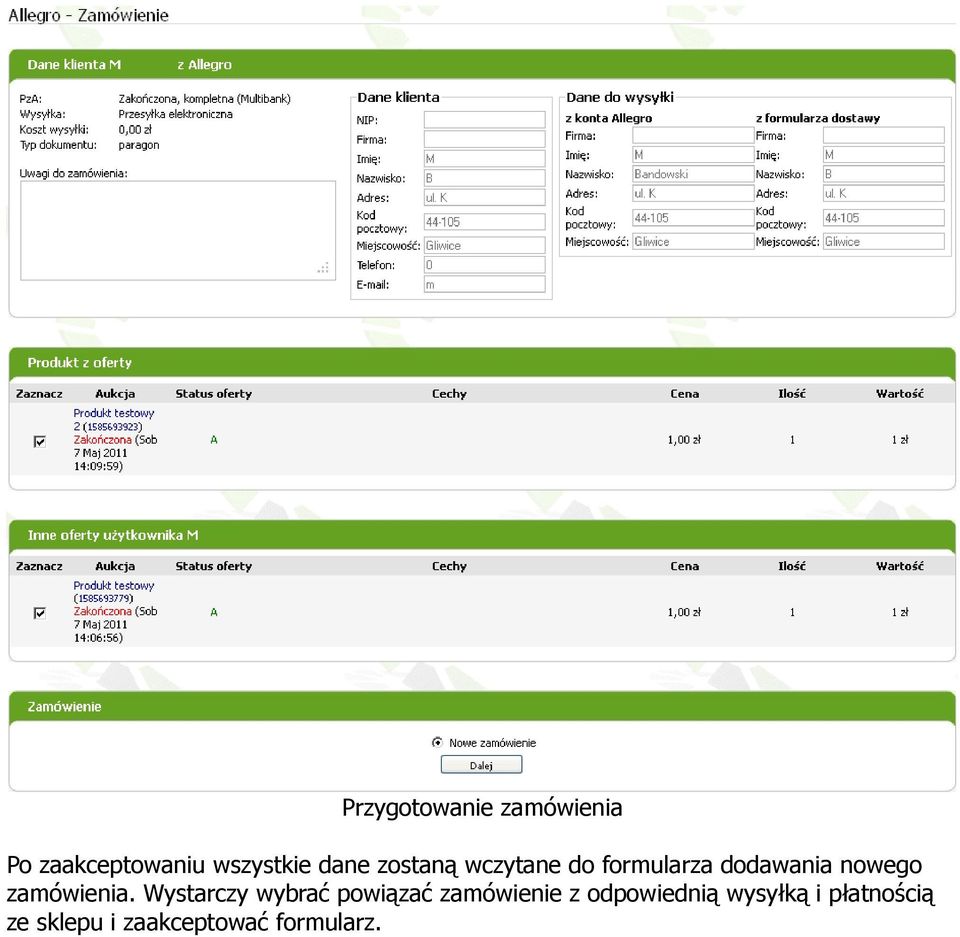The width and height of the screenshot is (960, 937).
Task: Click the Imię field in Dane klienta
Action: click(x=484, y=159)
